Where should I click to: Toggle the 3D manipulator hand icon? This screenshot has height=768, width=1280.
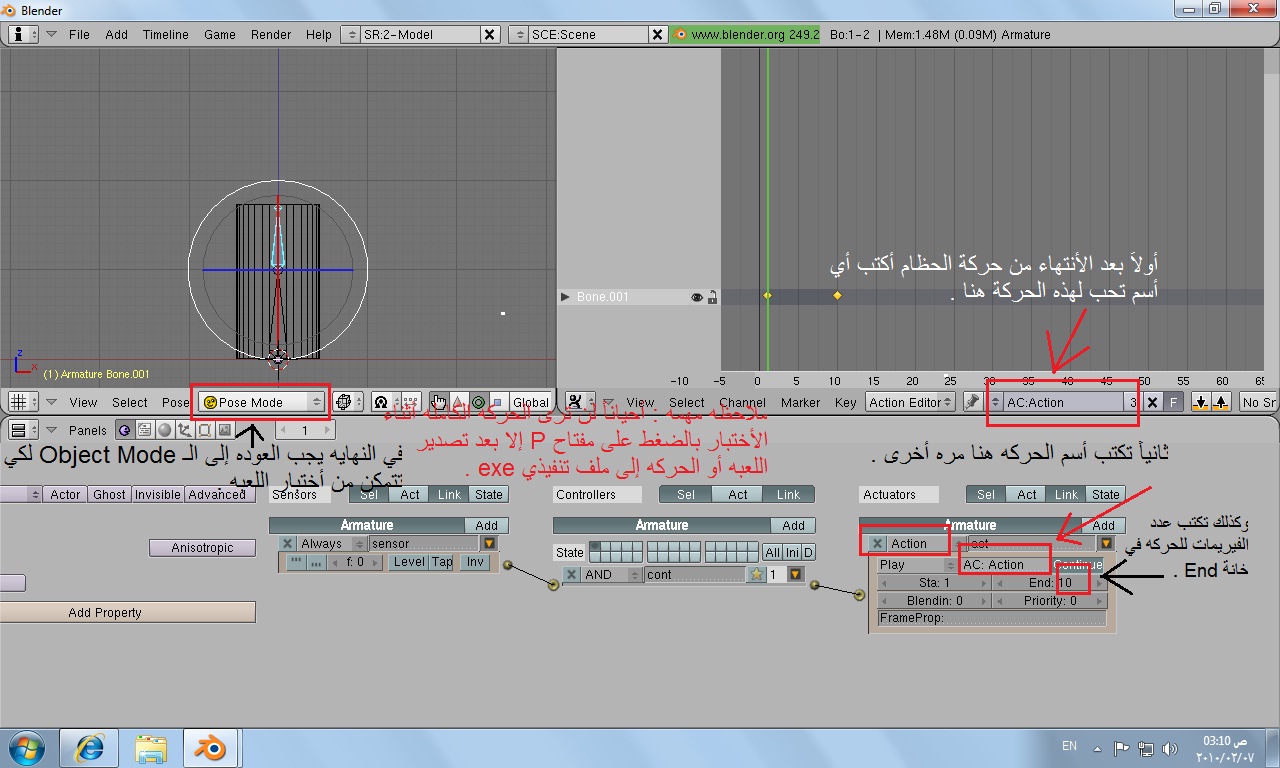click(x=438, y=402)
